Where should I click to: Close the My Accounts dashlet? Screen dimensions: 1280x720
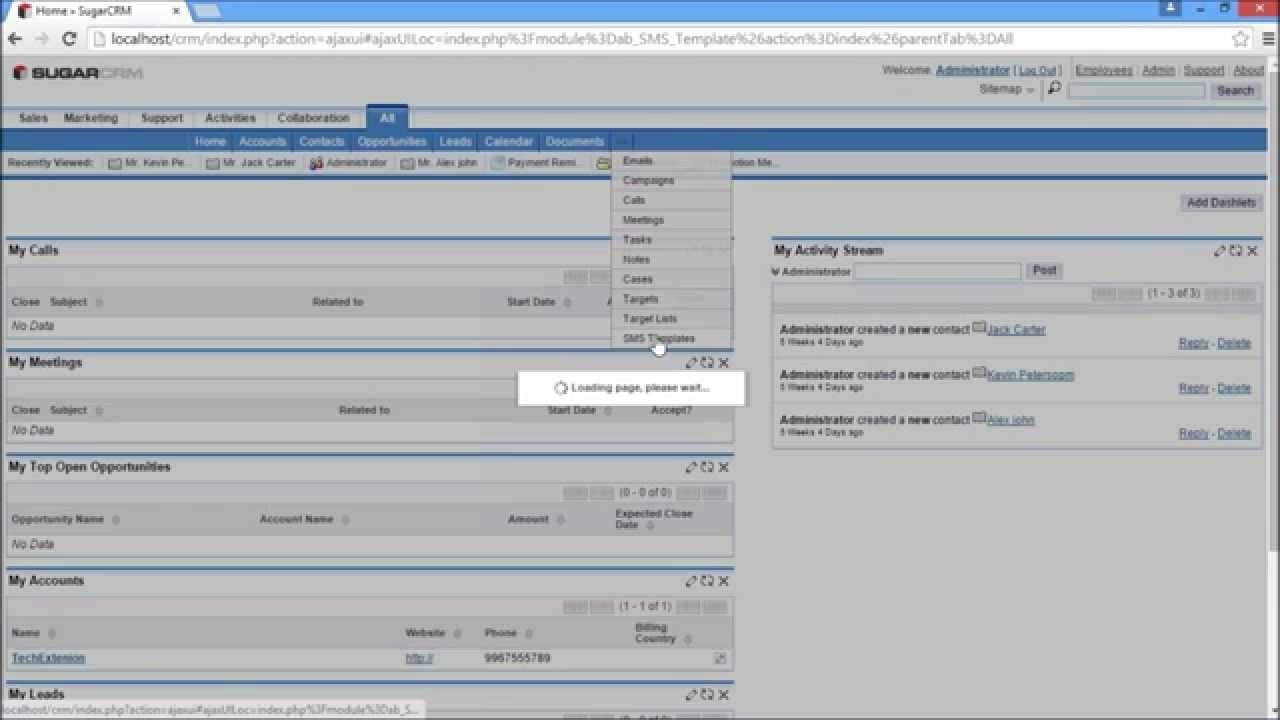[724, 581]
